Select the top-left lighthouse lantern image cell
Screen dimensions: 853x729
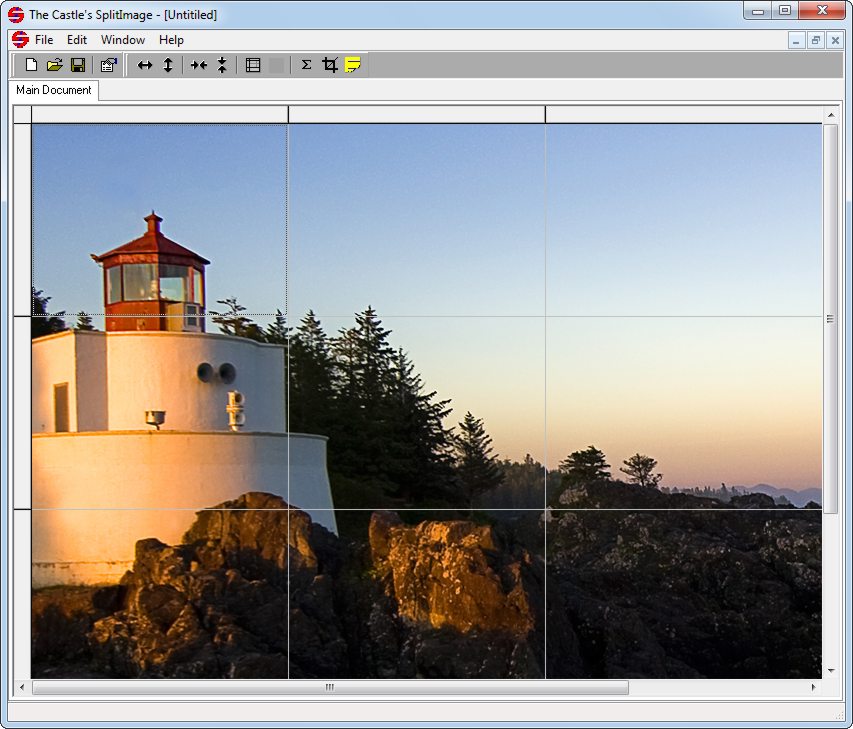pyautogui.click(x=160, y=220)
